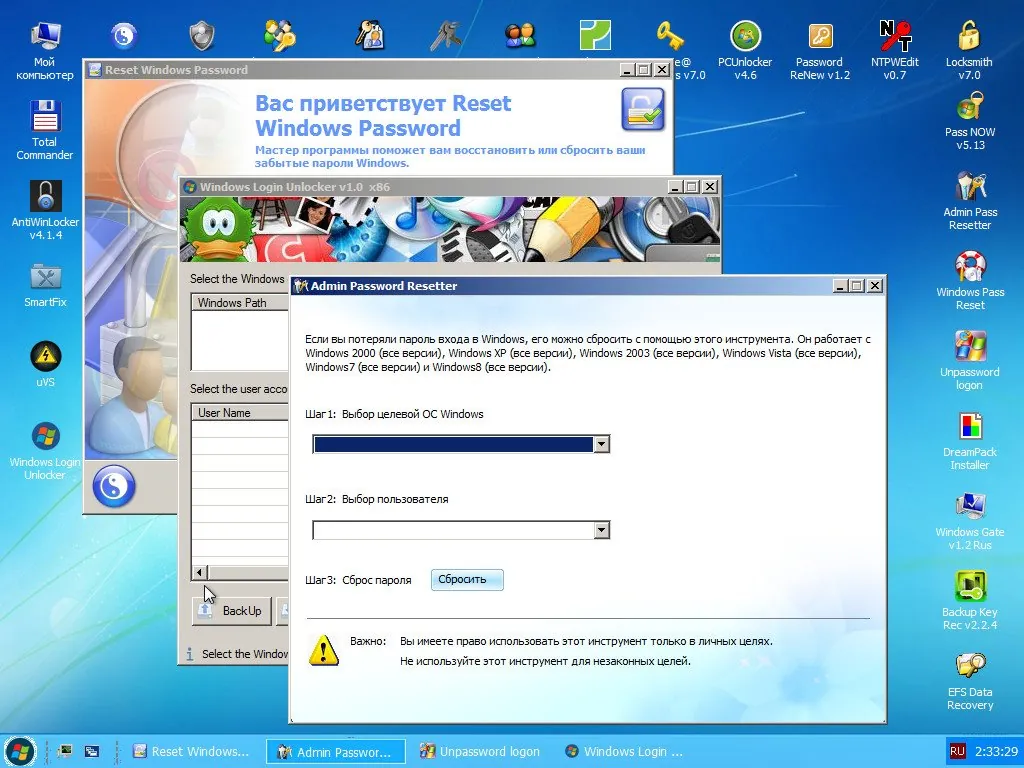Click the monitor quick-launch taskbar icon

(65, 752)
